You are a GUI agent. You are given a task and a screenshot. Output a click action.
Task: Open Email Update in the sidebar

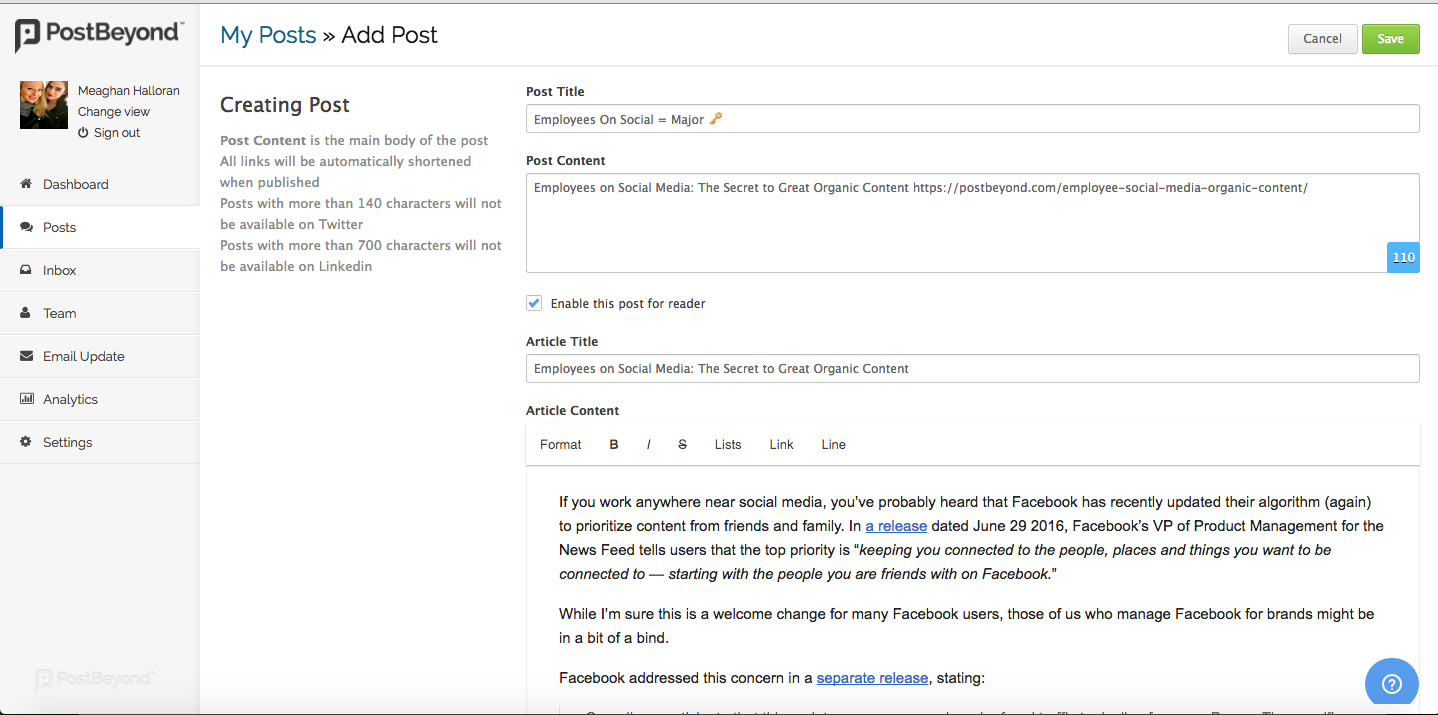(x=100, y=356)
